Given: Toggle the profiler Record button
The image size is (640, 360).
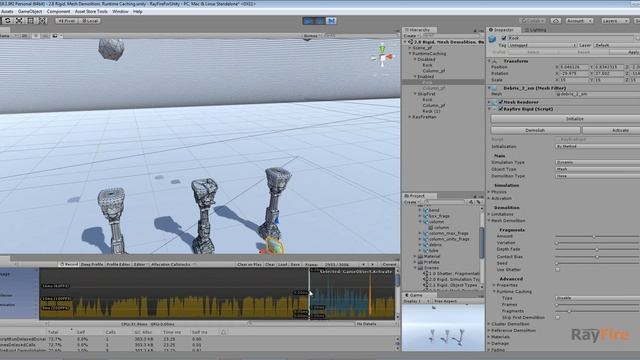Looking at the screenshot, I should point(69,264).
